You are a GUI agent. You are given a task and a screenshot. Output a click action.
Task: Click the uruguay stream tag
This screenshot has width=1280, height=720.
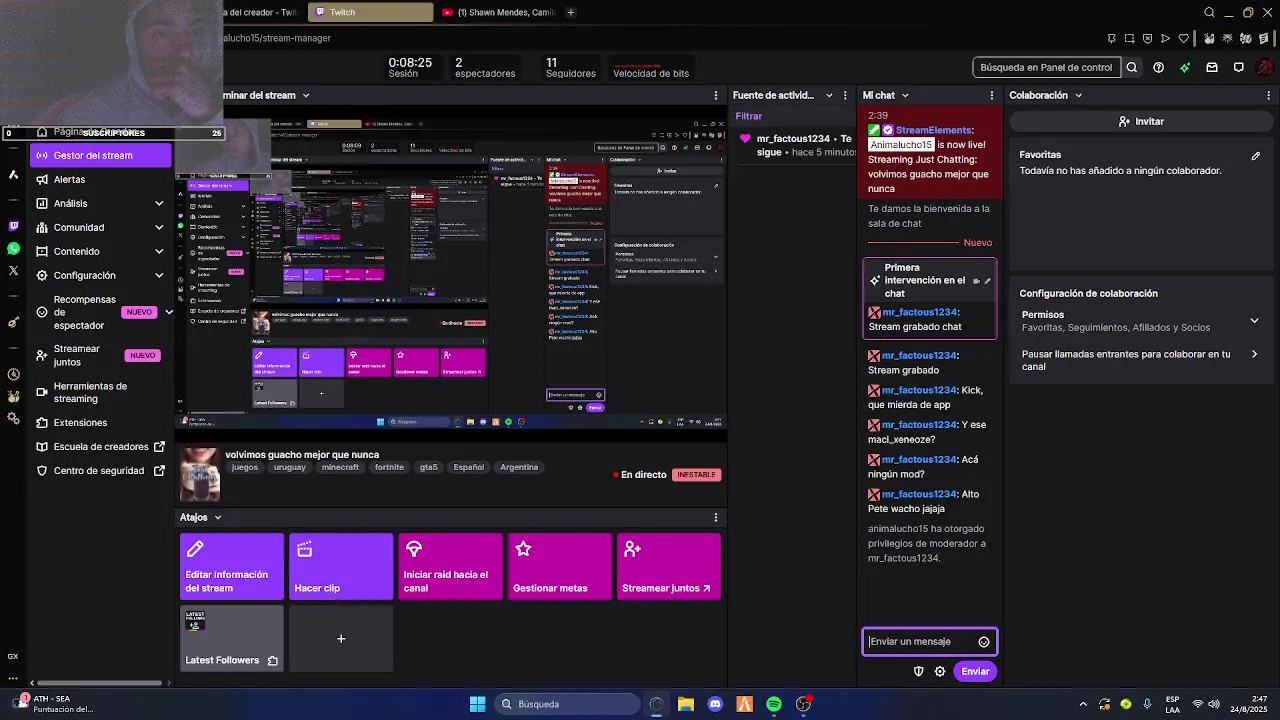(289, 467)
